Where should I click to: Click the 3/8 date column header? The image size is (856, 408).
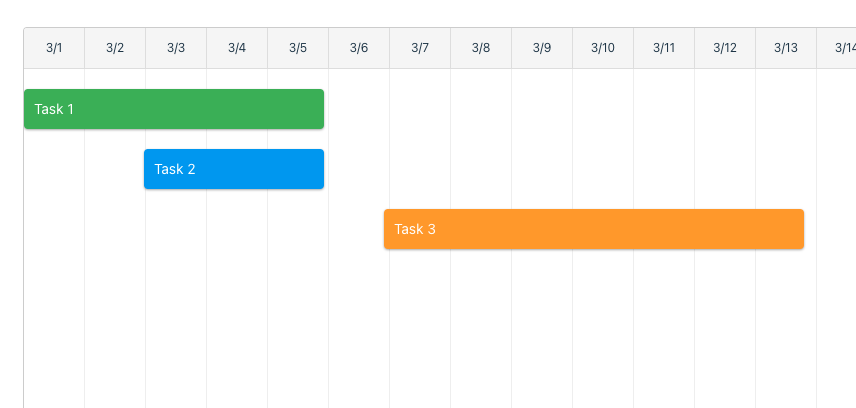click(481, 48)
